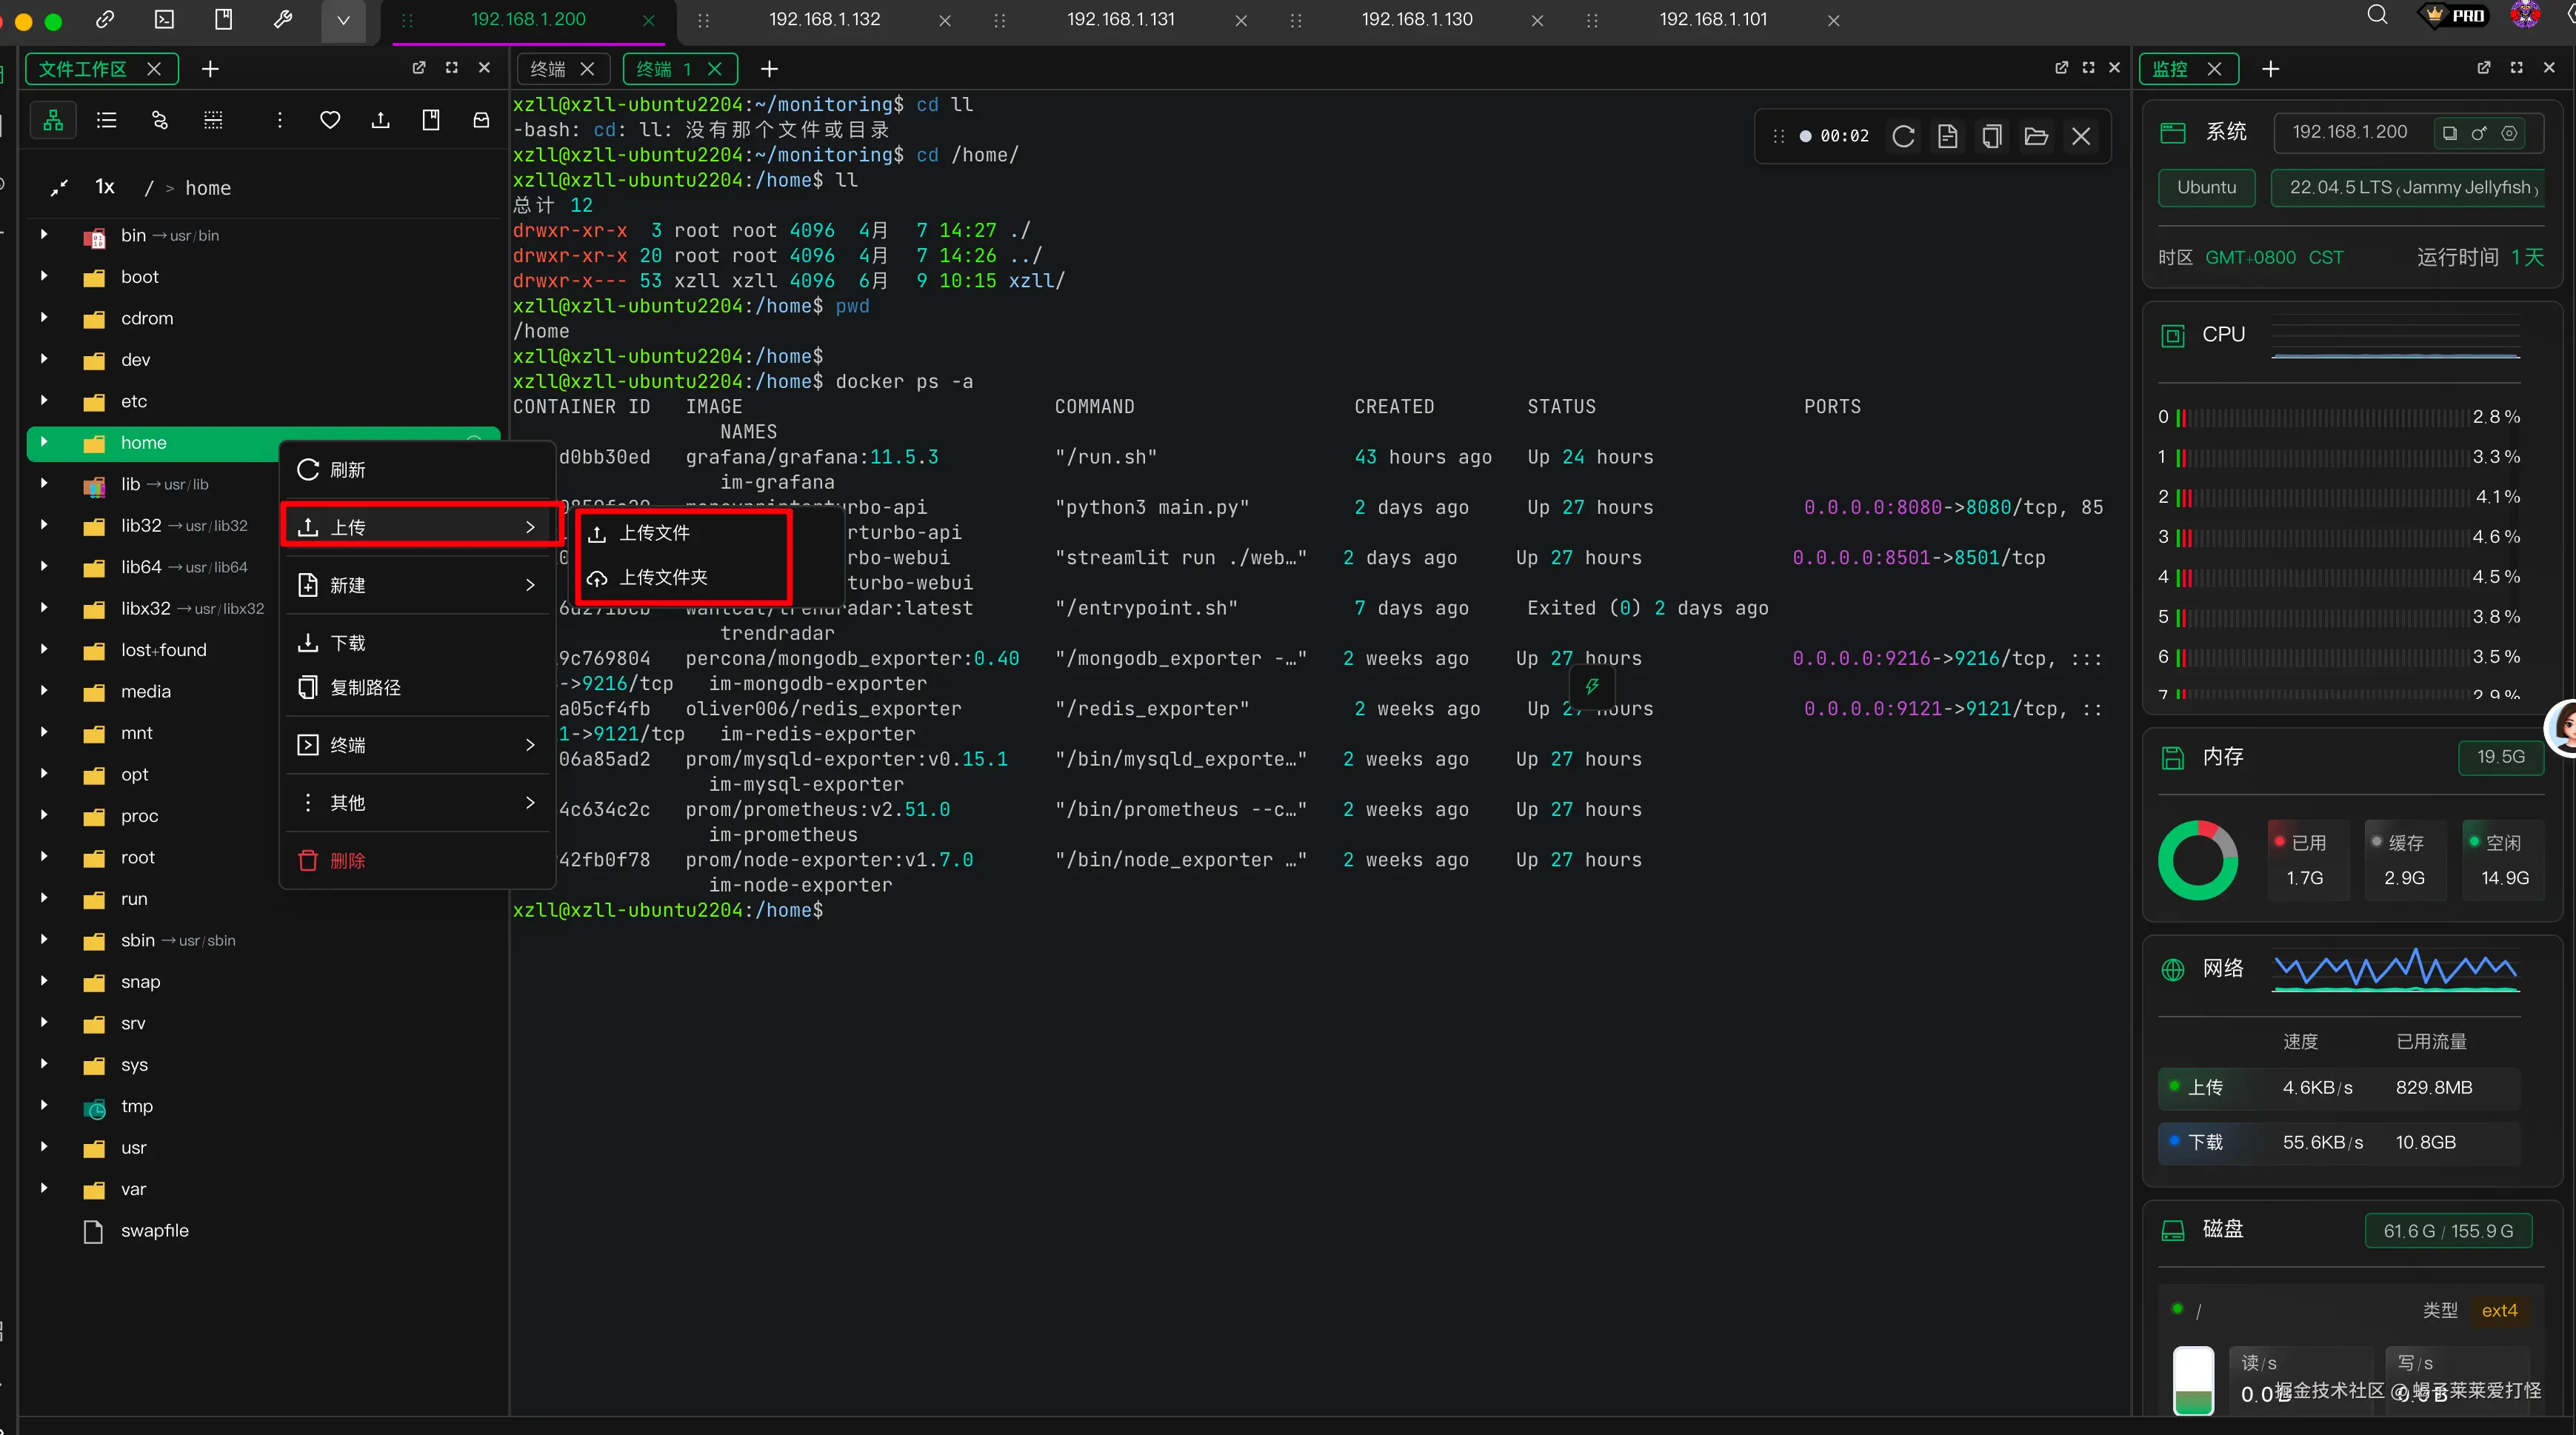Click the memory 19.5G badge
The width and height of the screenshot is (2576, 1435).
[2500, 757]
